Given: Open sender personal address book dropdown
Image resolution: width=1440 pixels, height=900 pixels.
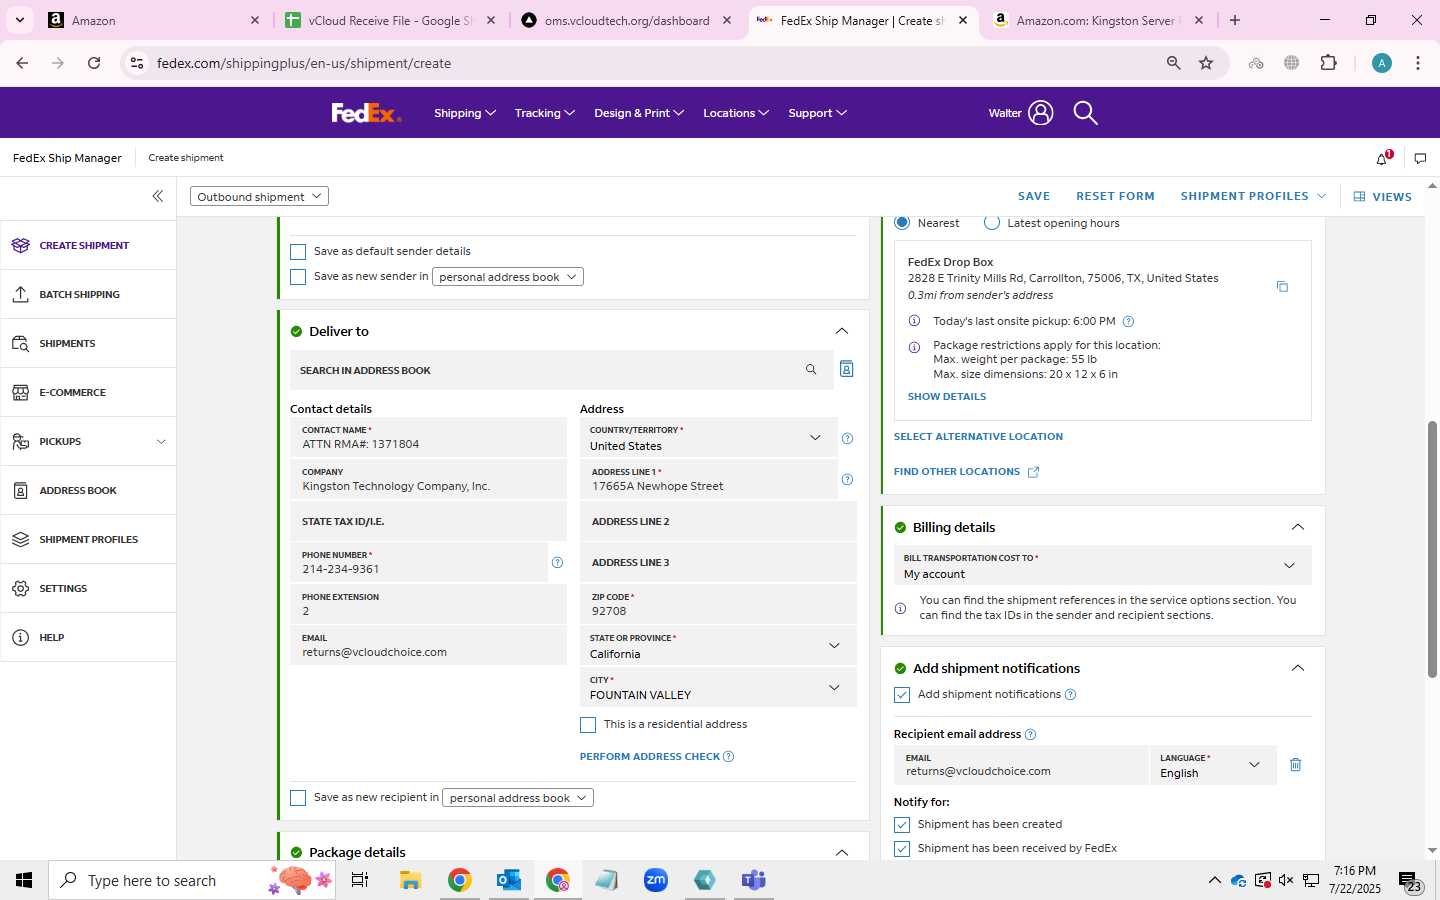Looking at the screenshot, I should [508, 277].
